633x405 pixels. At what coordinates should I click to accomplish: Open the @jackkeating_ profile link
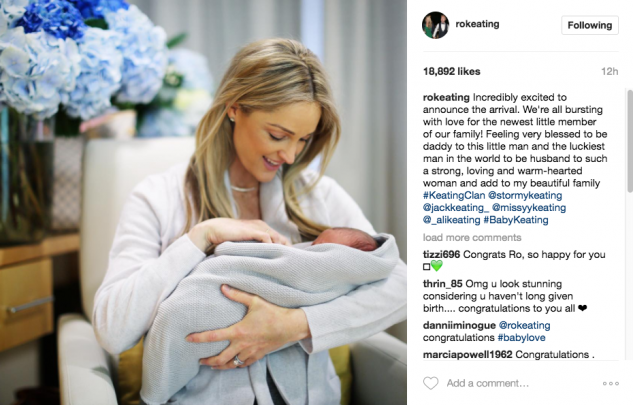[456, 208]
